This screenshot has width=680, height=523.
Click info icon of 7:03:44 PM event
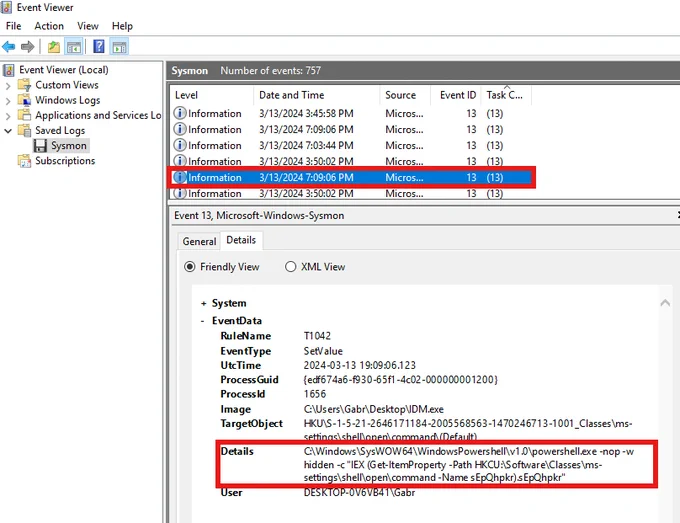point(180,145)
